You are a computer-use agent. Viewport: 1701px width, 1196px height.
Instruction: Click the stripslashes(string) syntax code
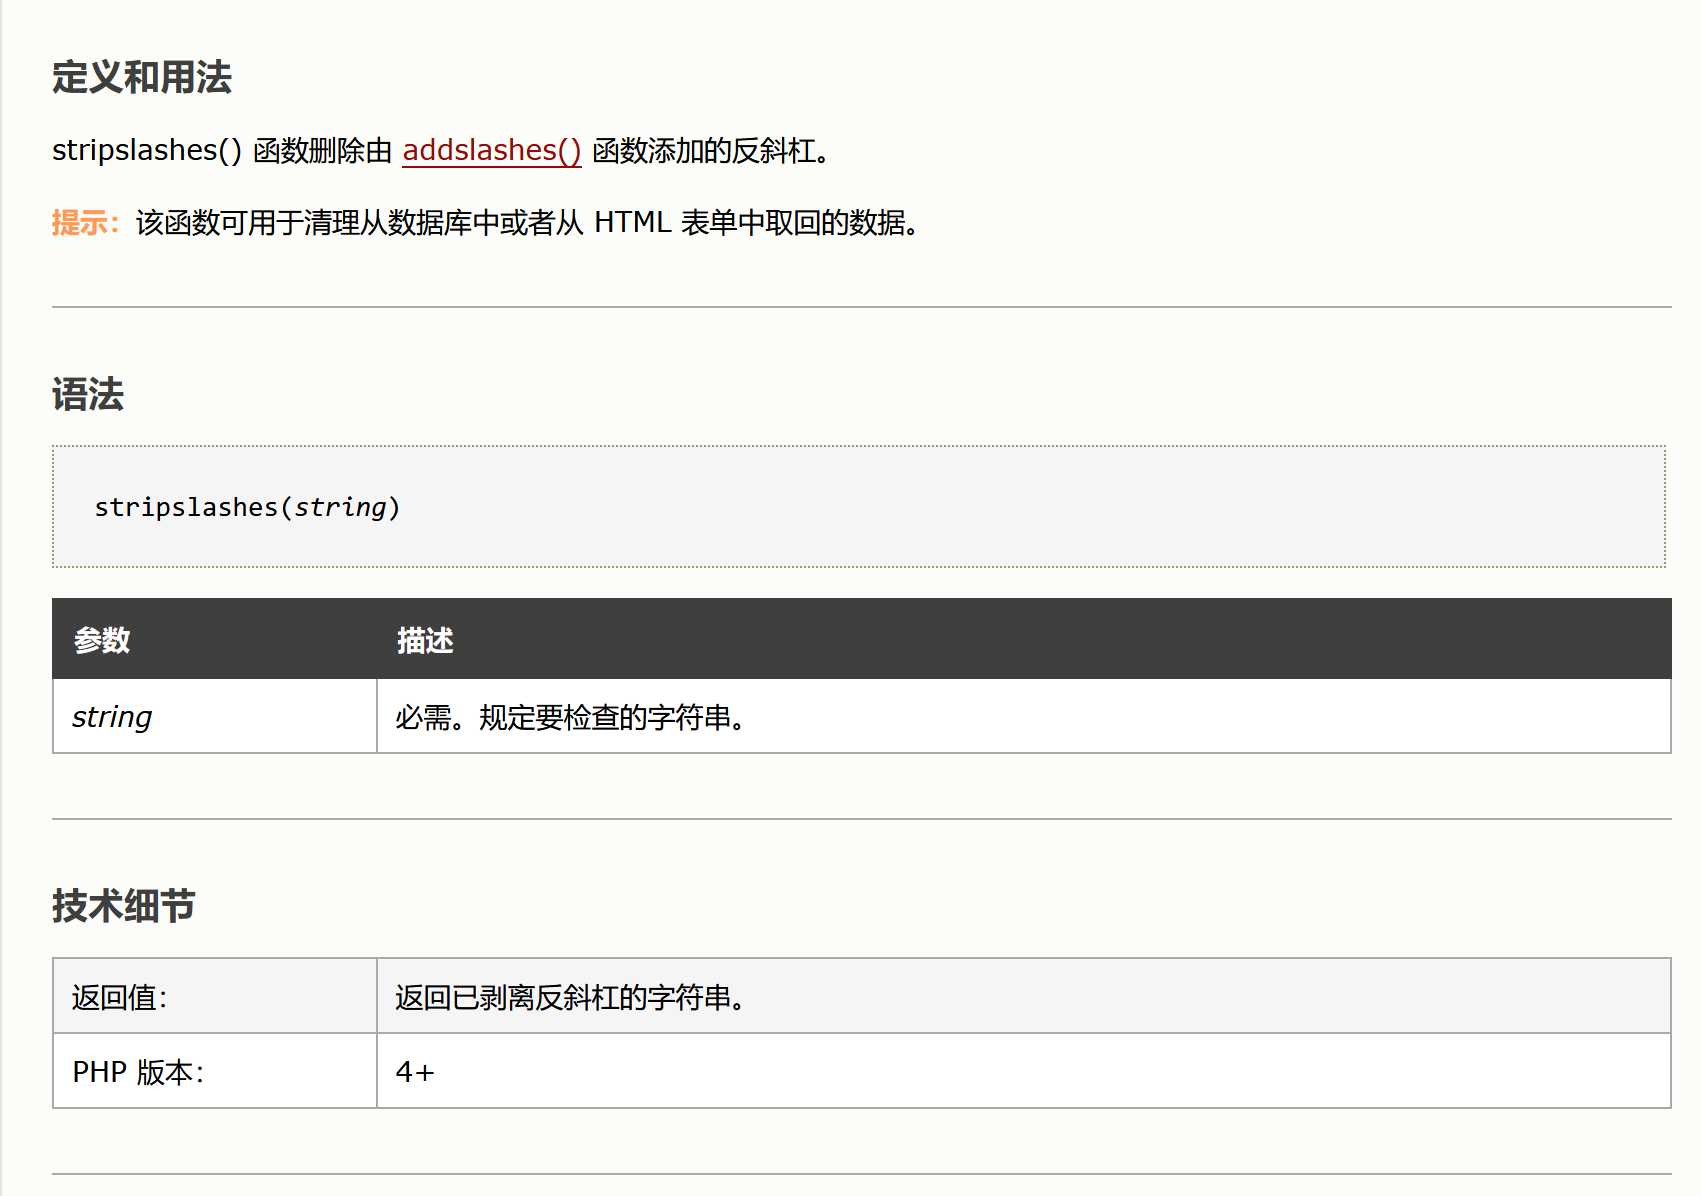click(247, 507)
